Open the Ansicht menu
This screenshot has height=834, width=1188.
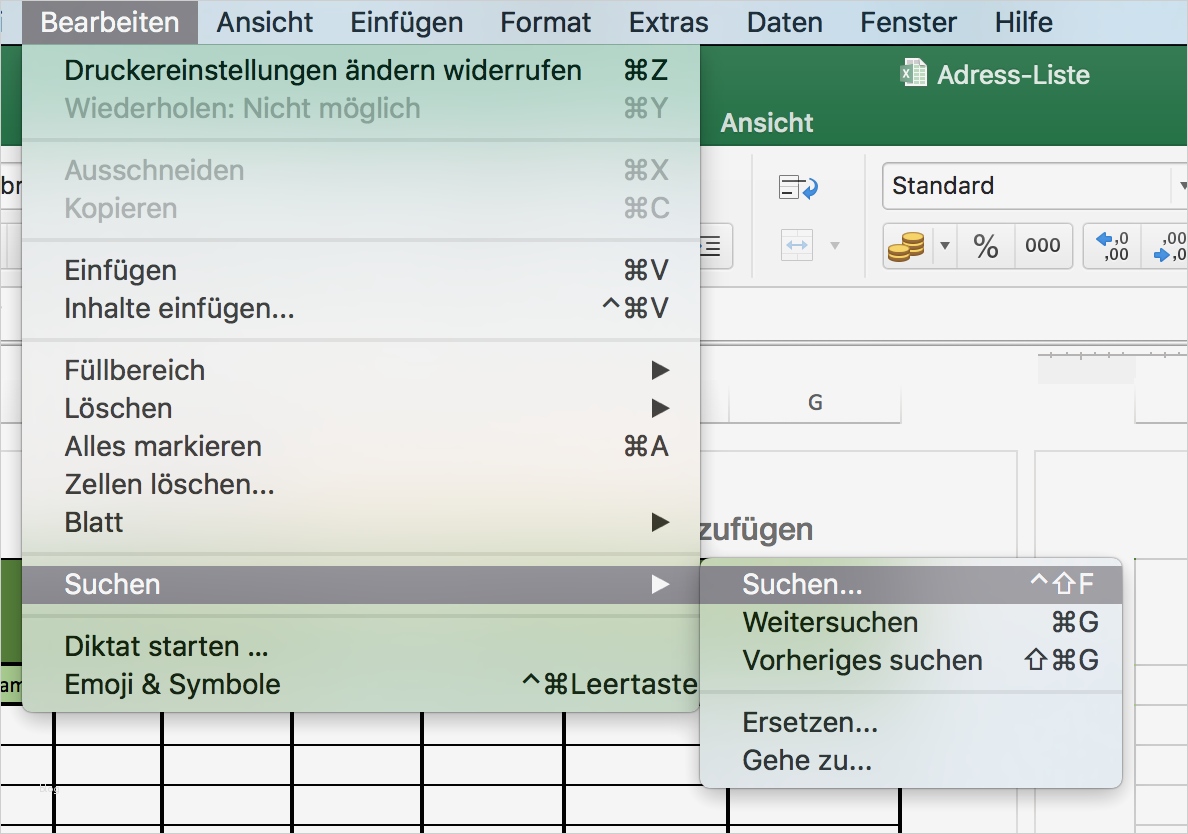point(264,21)
